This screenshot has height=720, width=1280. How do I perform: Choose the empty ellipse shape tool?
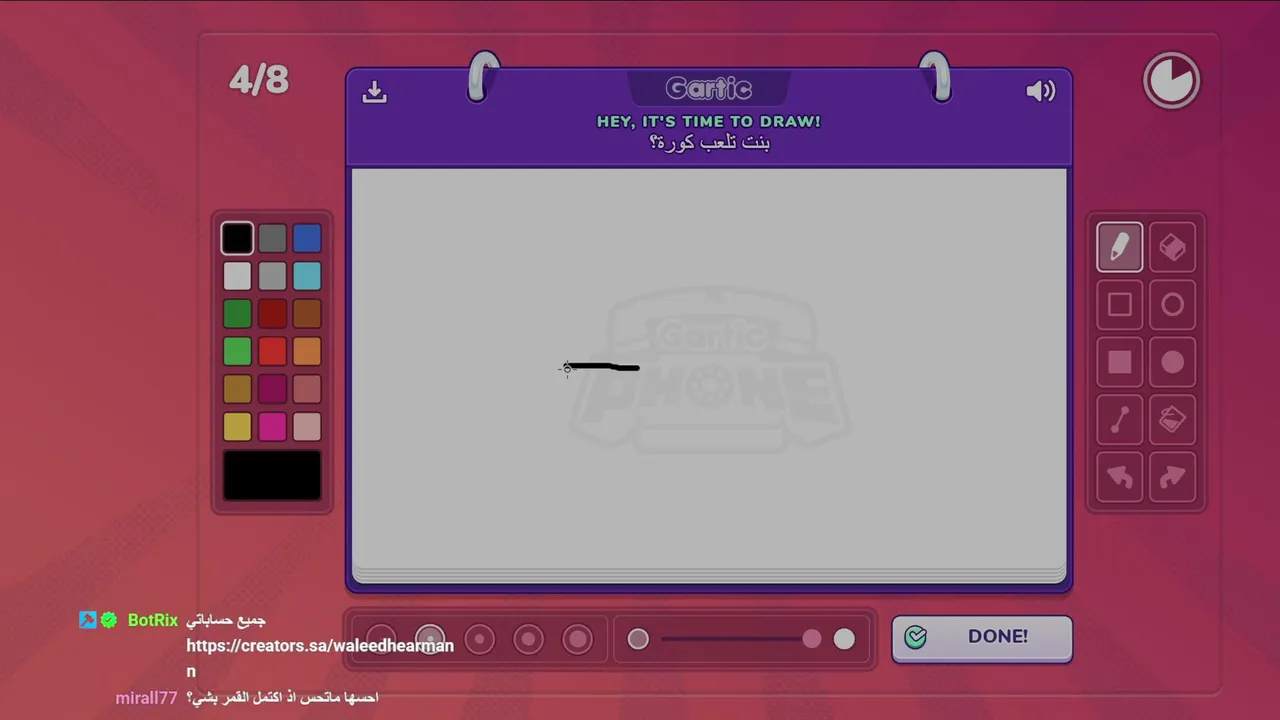click(1172, 305)
